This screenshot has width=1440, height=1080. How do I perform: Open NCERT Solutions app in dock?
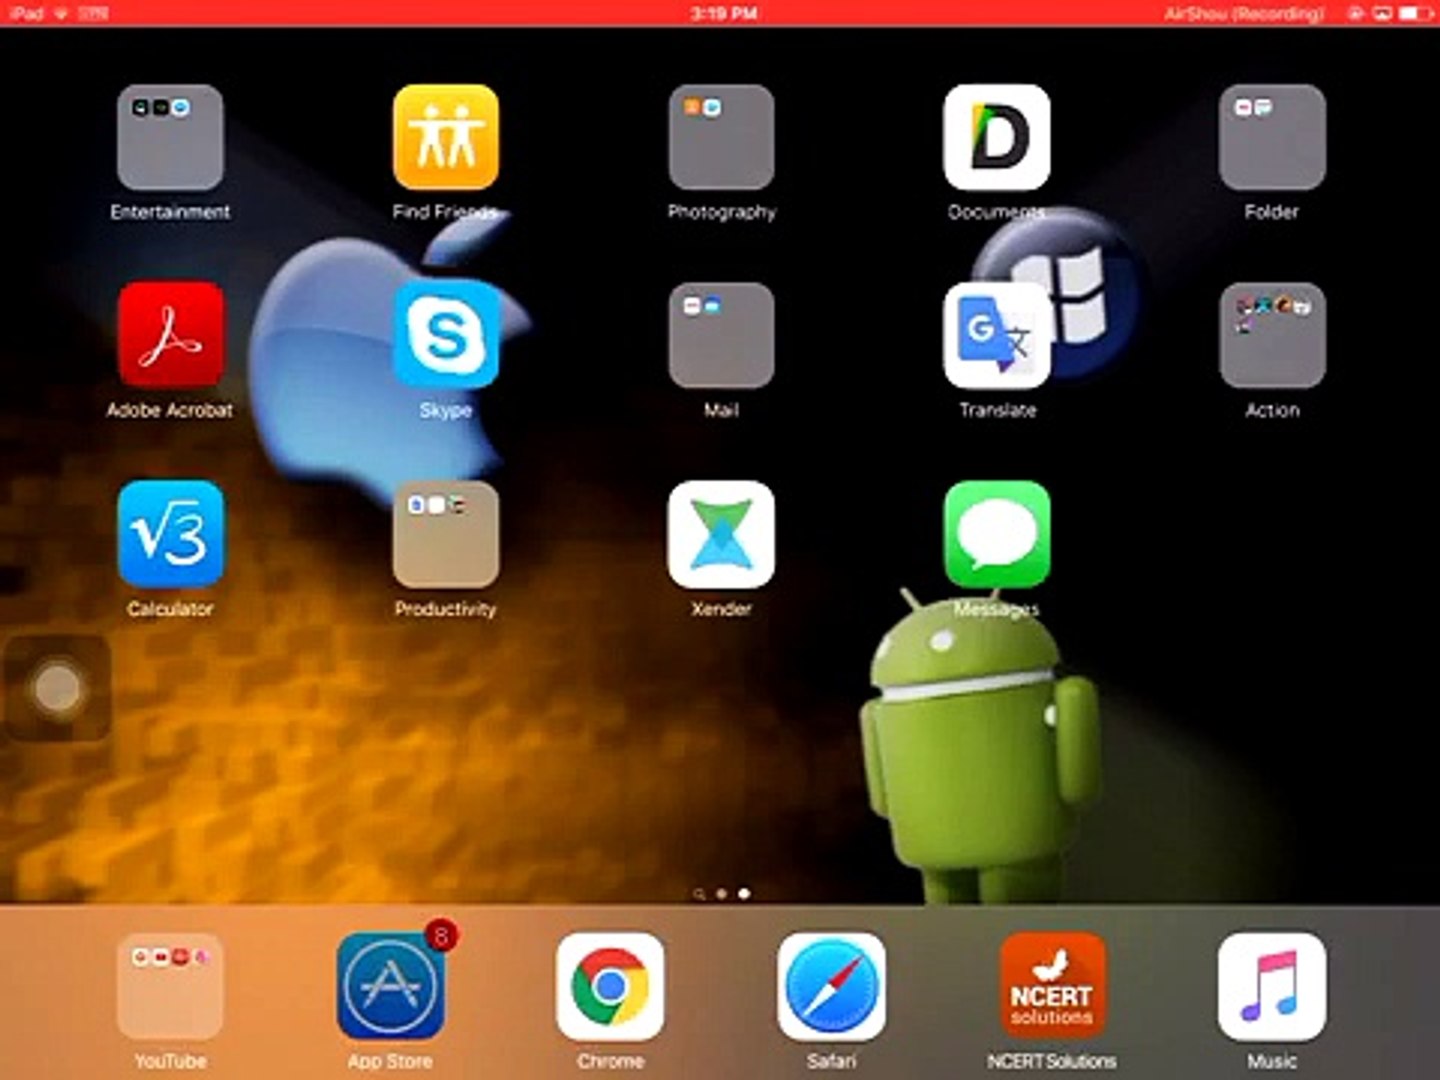pyautogui.click(x=1052, y=987)
